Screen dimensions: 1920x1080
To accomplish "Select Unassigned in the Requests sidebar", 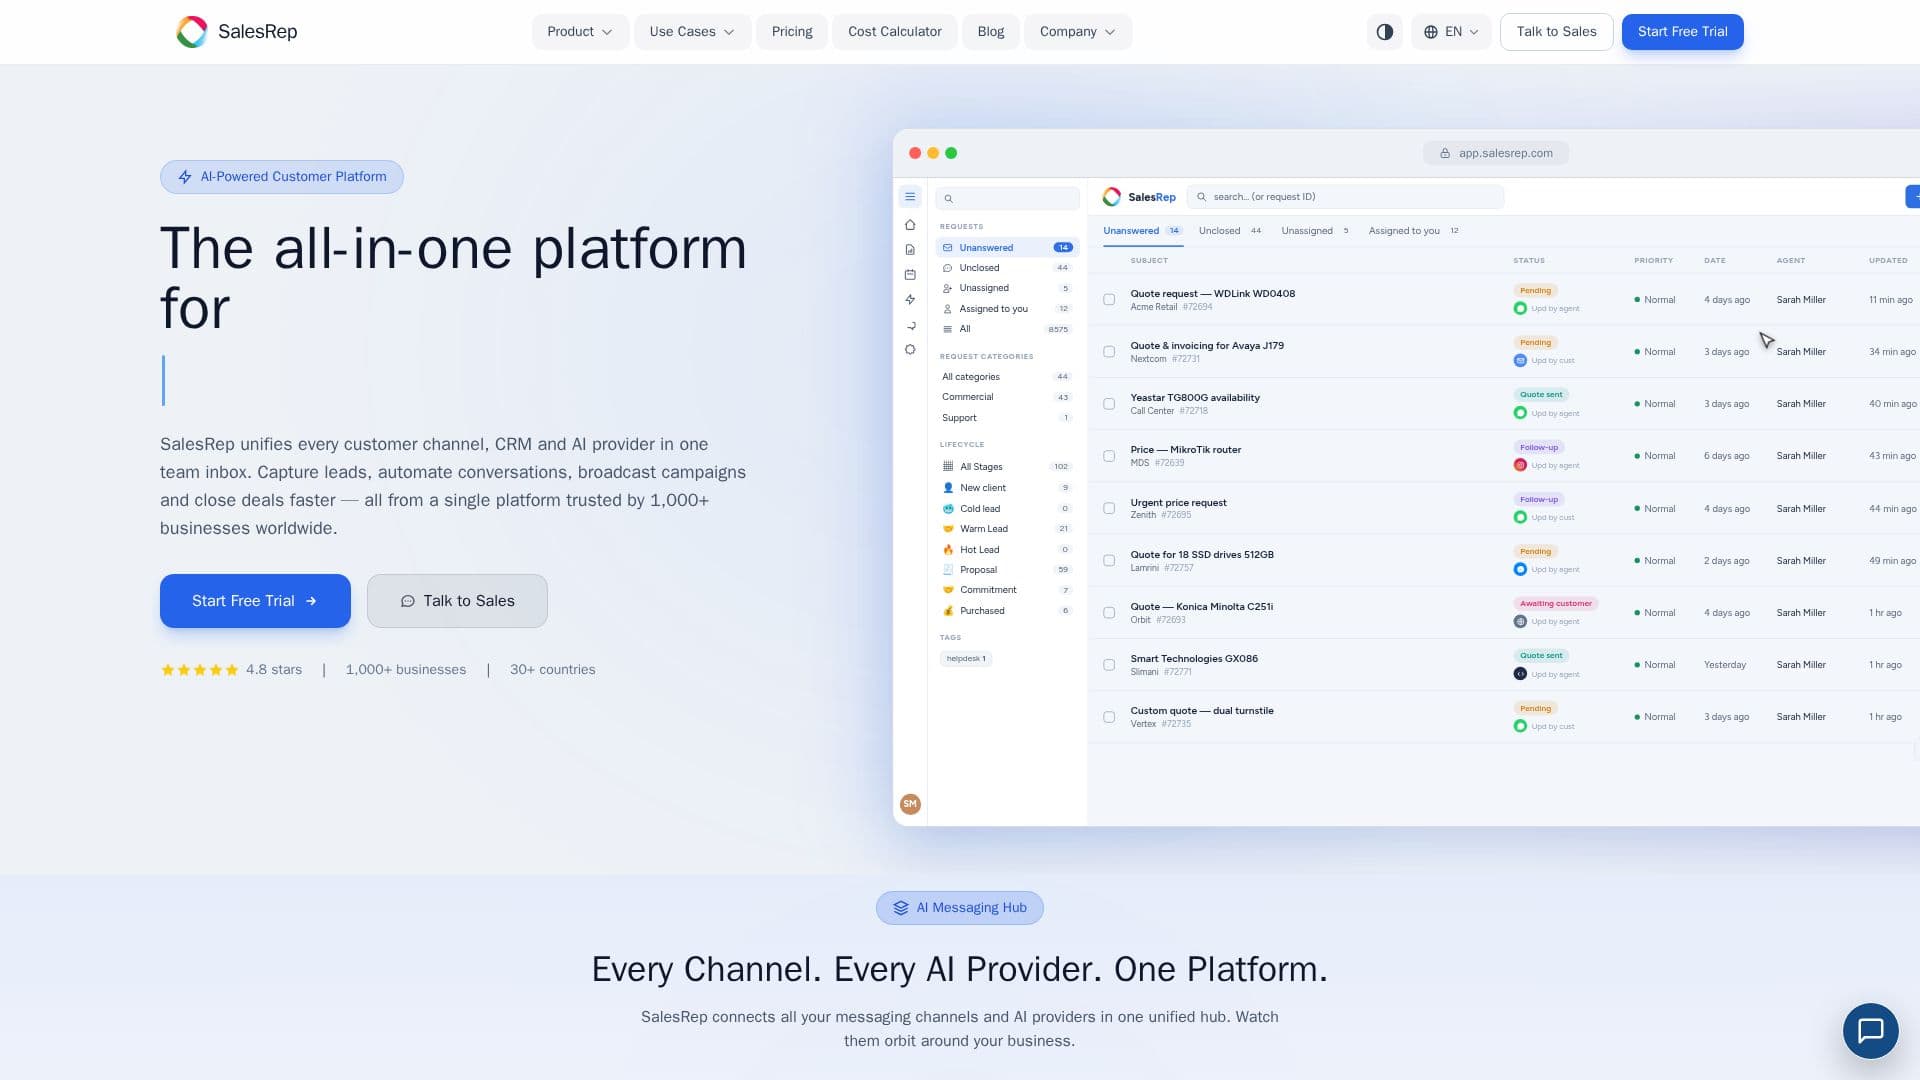I will pos(1007,288).
